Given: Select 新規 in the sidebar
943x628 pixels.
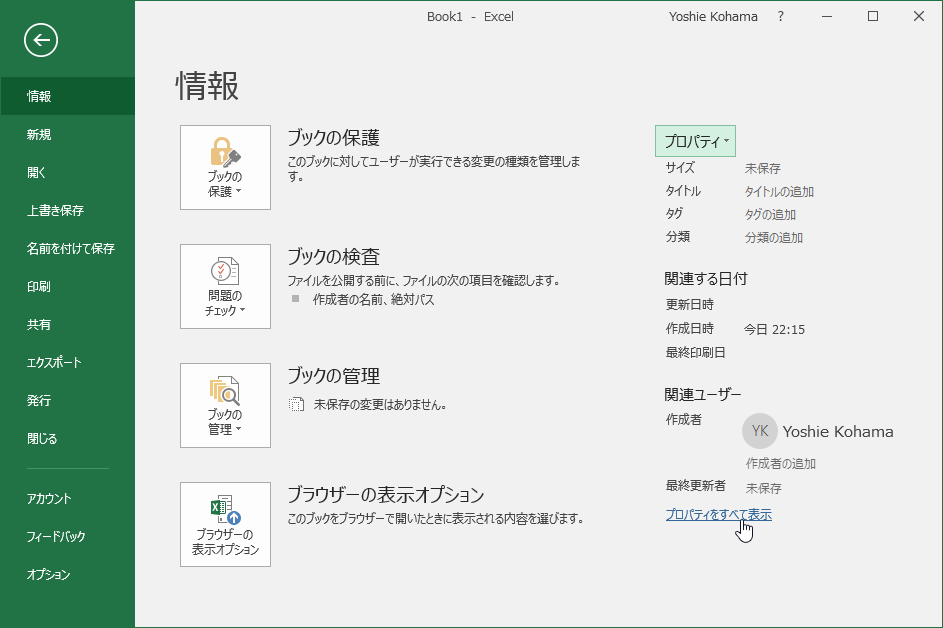Looking at the screenshot, I should tap(67, 135).
